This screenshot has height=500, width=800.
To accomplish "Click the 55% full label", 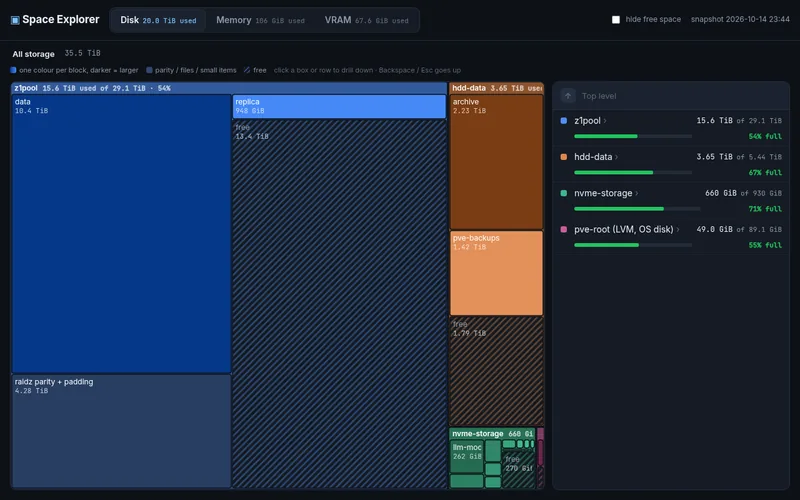I will [x=765, y=245].
